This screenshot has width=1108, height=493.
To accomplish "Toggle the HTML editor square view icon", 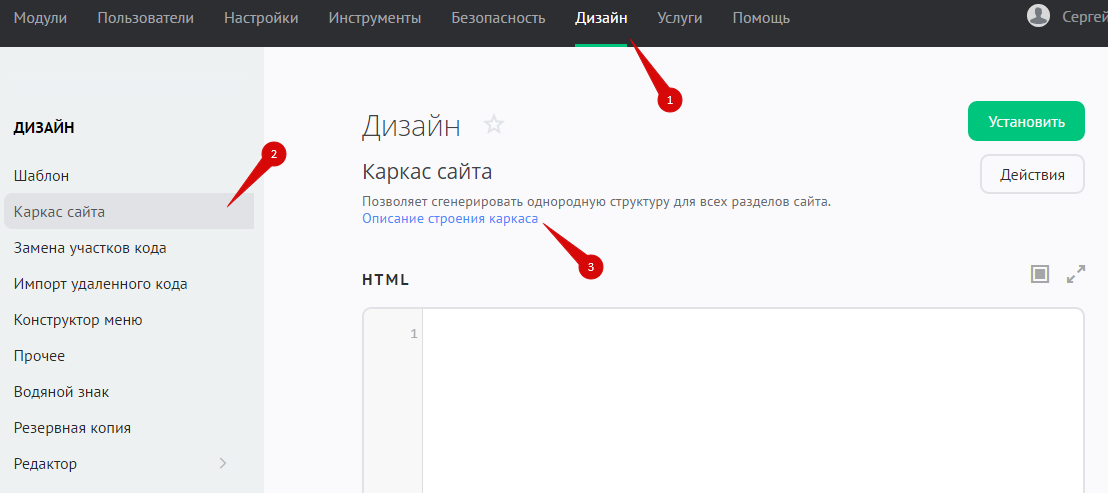I will point(1040,274).
